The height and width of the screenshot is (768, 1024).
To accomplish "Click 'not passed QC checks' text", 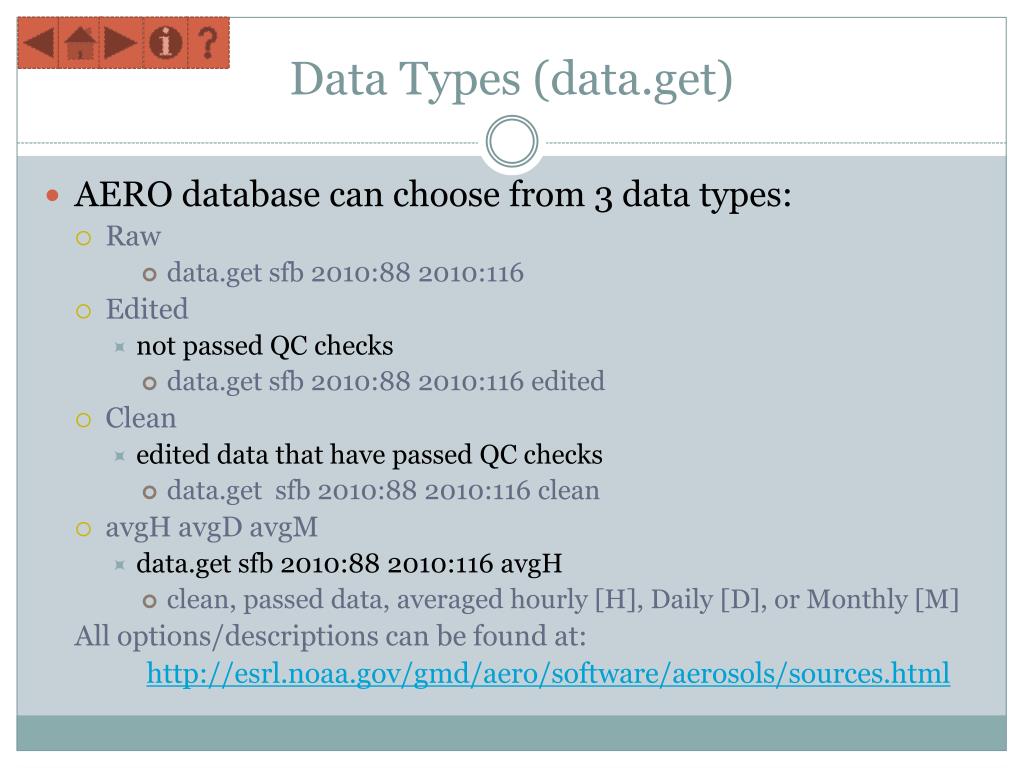I will coord(264,345).
